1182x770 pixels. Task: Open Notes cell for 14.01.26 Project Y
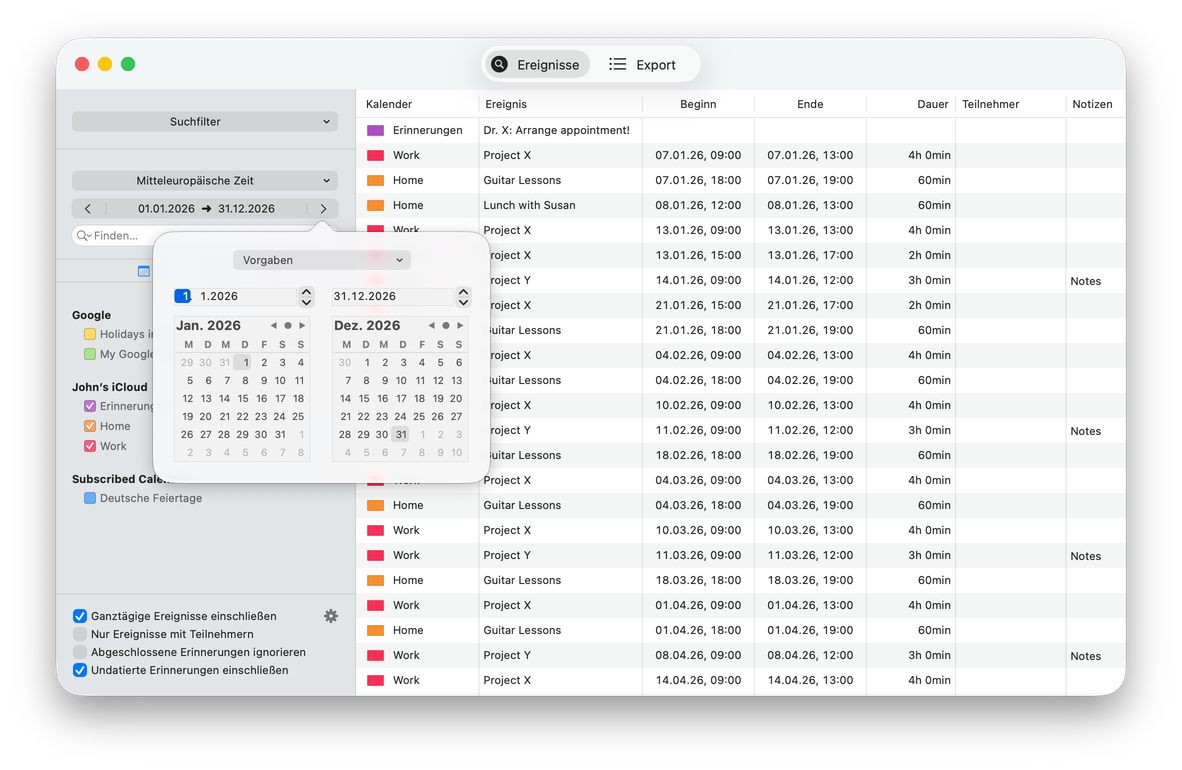(x=1086, y=281)
